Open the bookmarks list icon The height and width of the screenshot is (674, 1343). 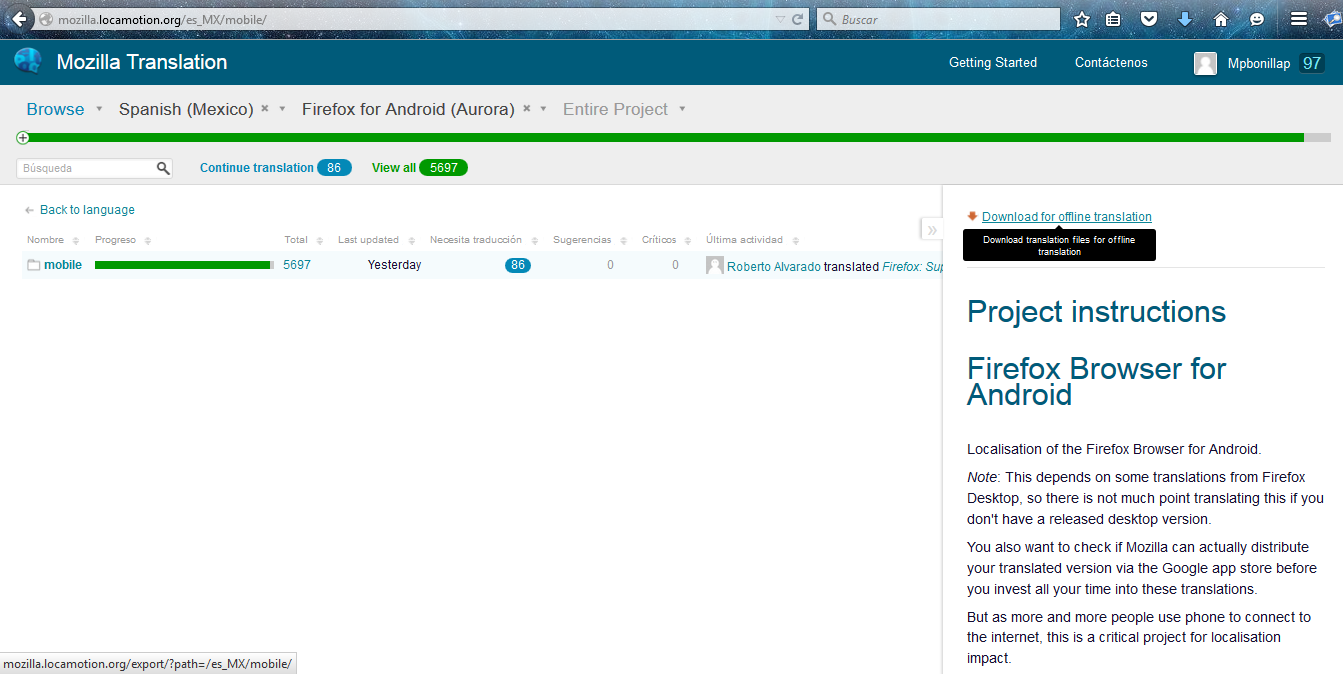[x=1113, y=19]
